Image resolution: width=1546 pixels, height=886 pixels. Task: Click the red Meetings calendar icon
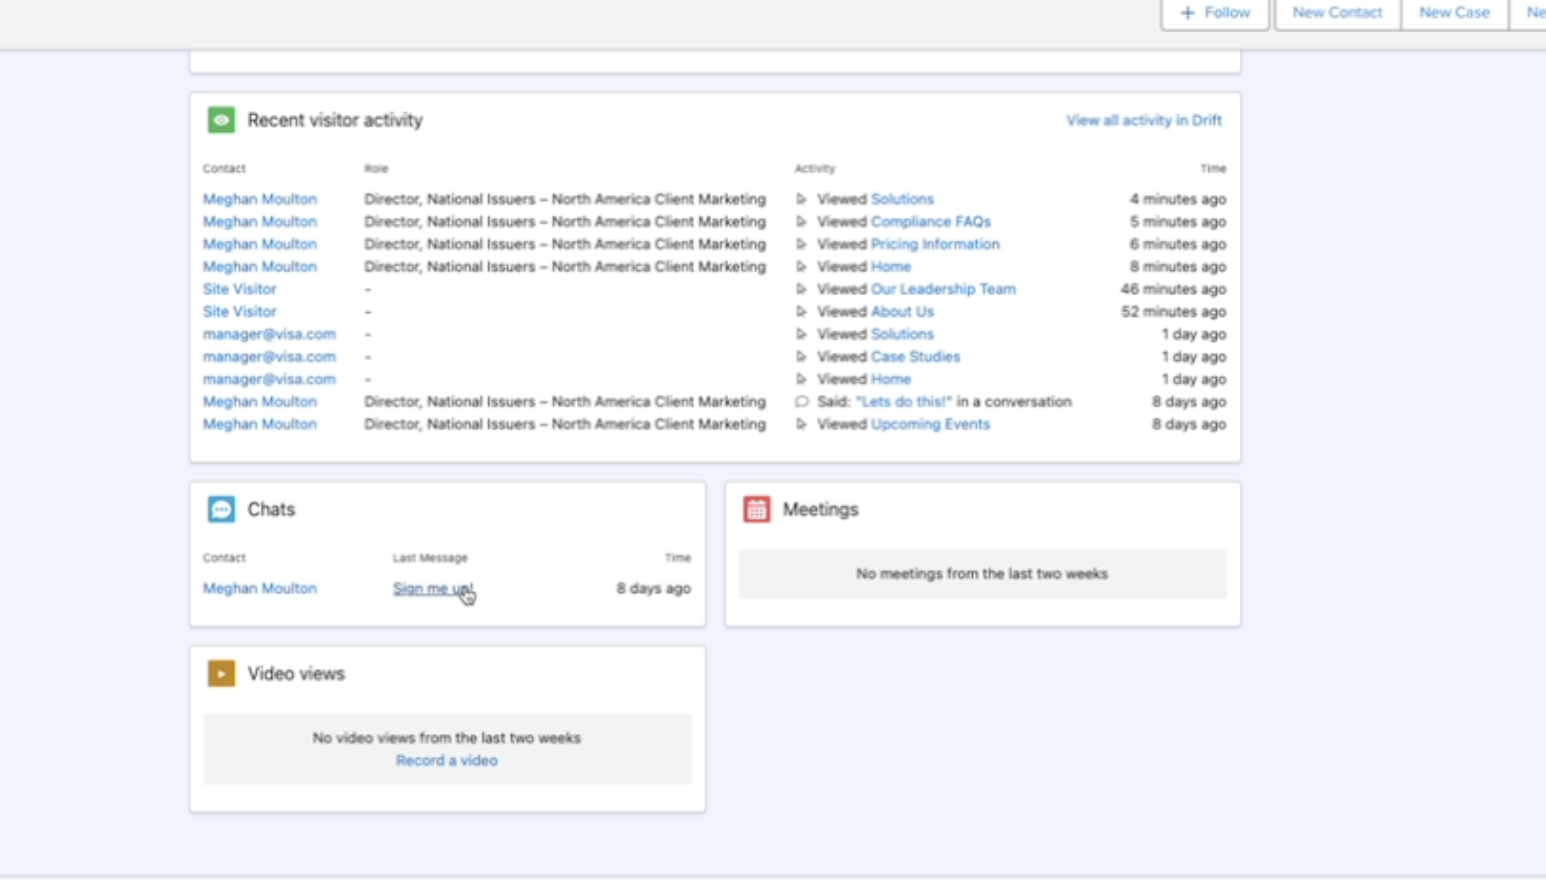[x=757, y=509]
